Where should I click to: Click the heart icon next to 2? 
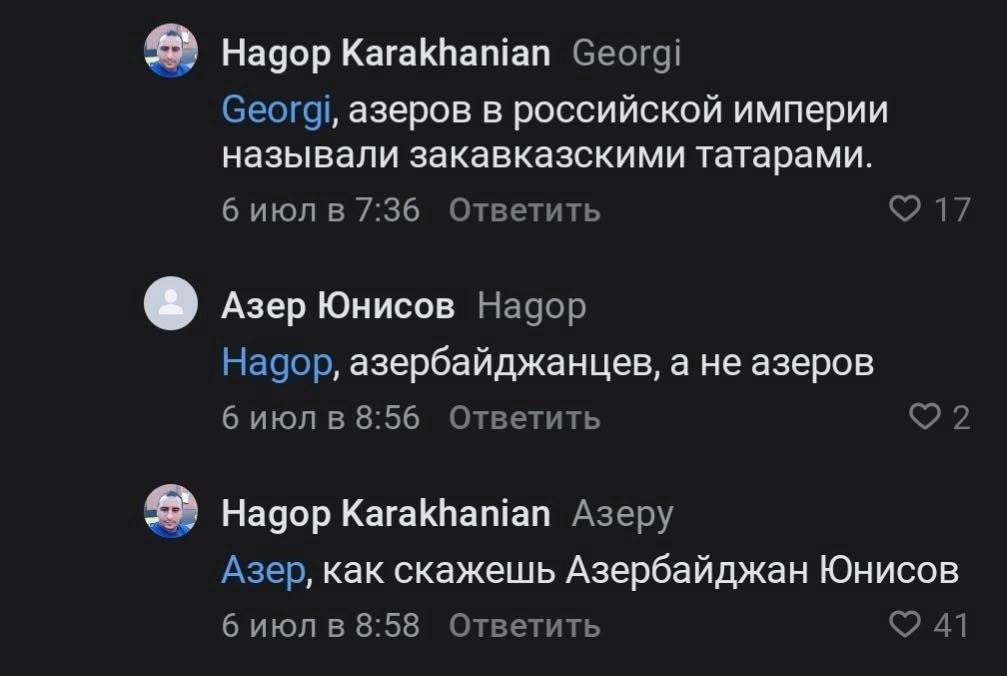point(928,418)
